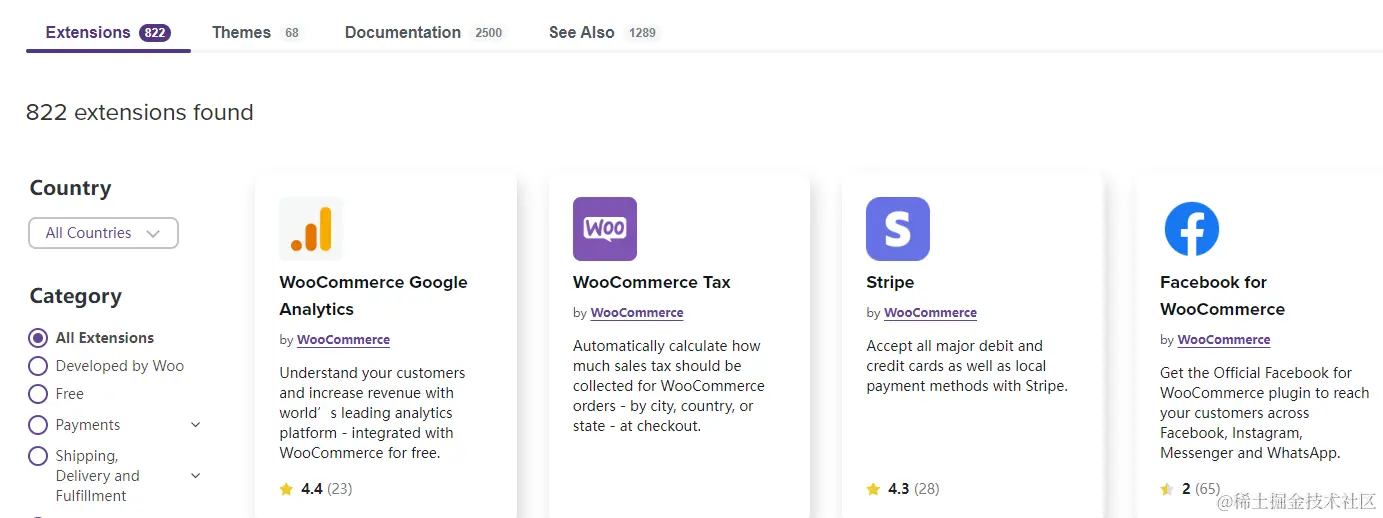
Task: Open the Facebook for WooCommerce title
Action: click(x=1222, y=296)
